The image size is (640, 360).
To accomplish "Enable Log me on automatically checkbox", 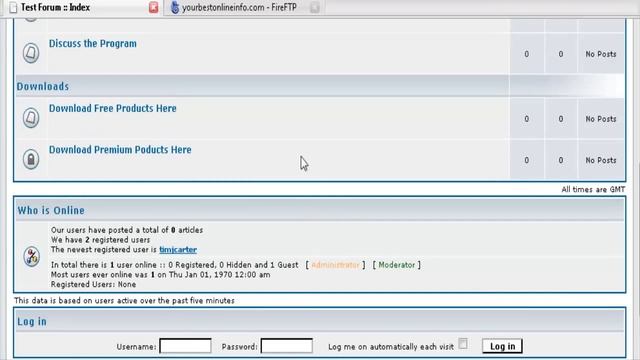I will [x=463, y=344].
